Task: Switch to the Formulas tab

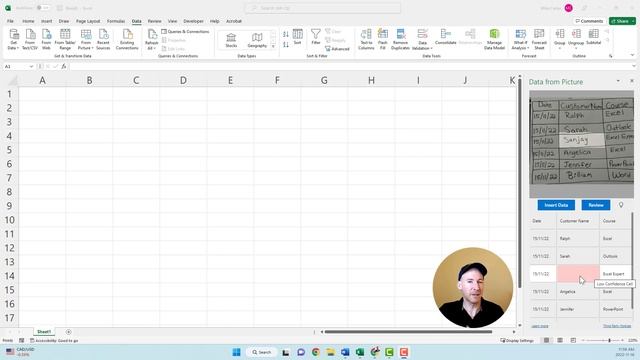Action: tap(116, 21)
